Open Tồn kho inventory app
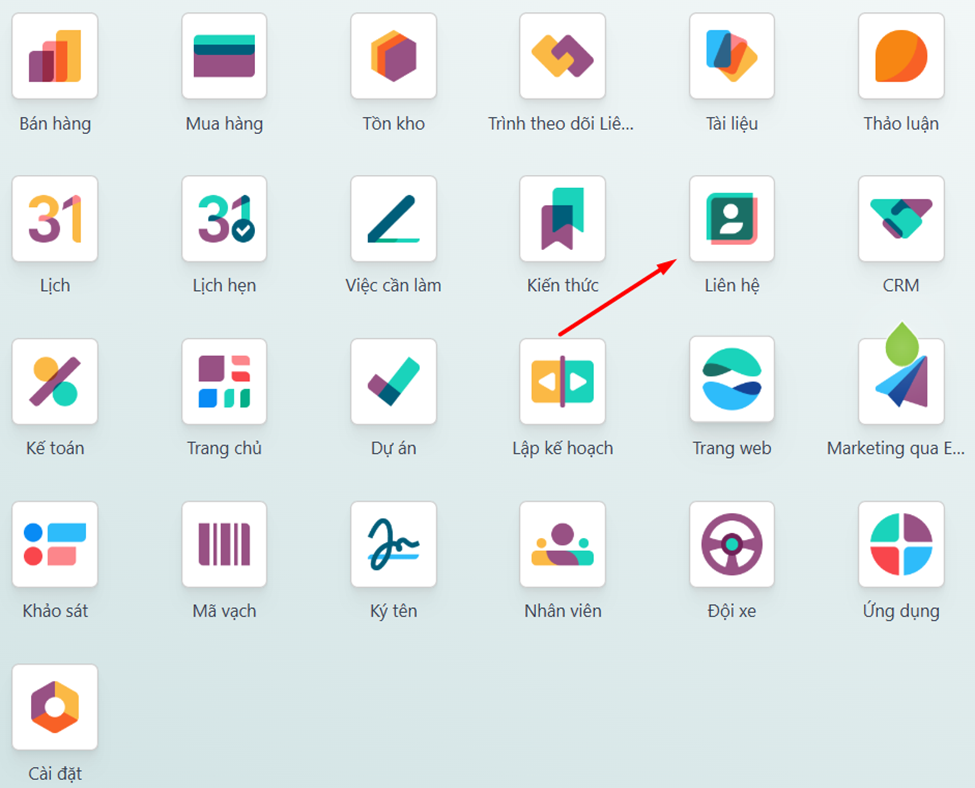The image size is (975, 788). [x=393, y=56]
